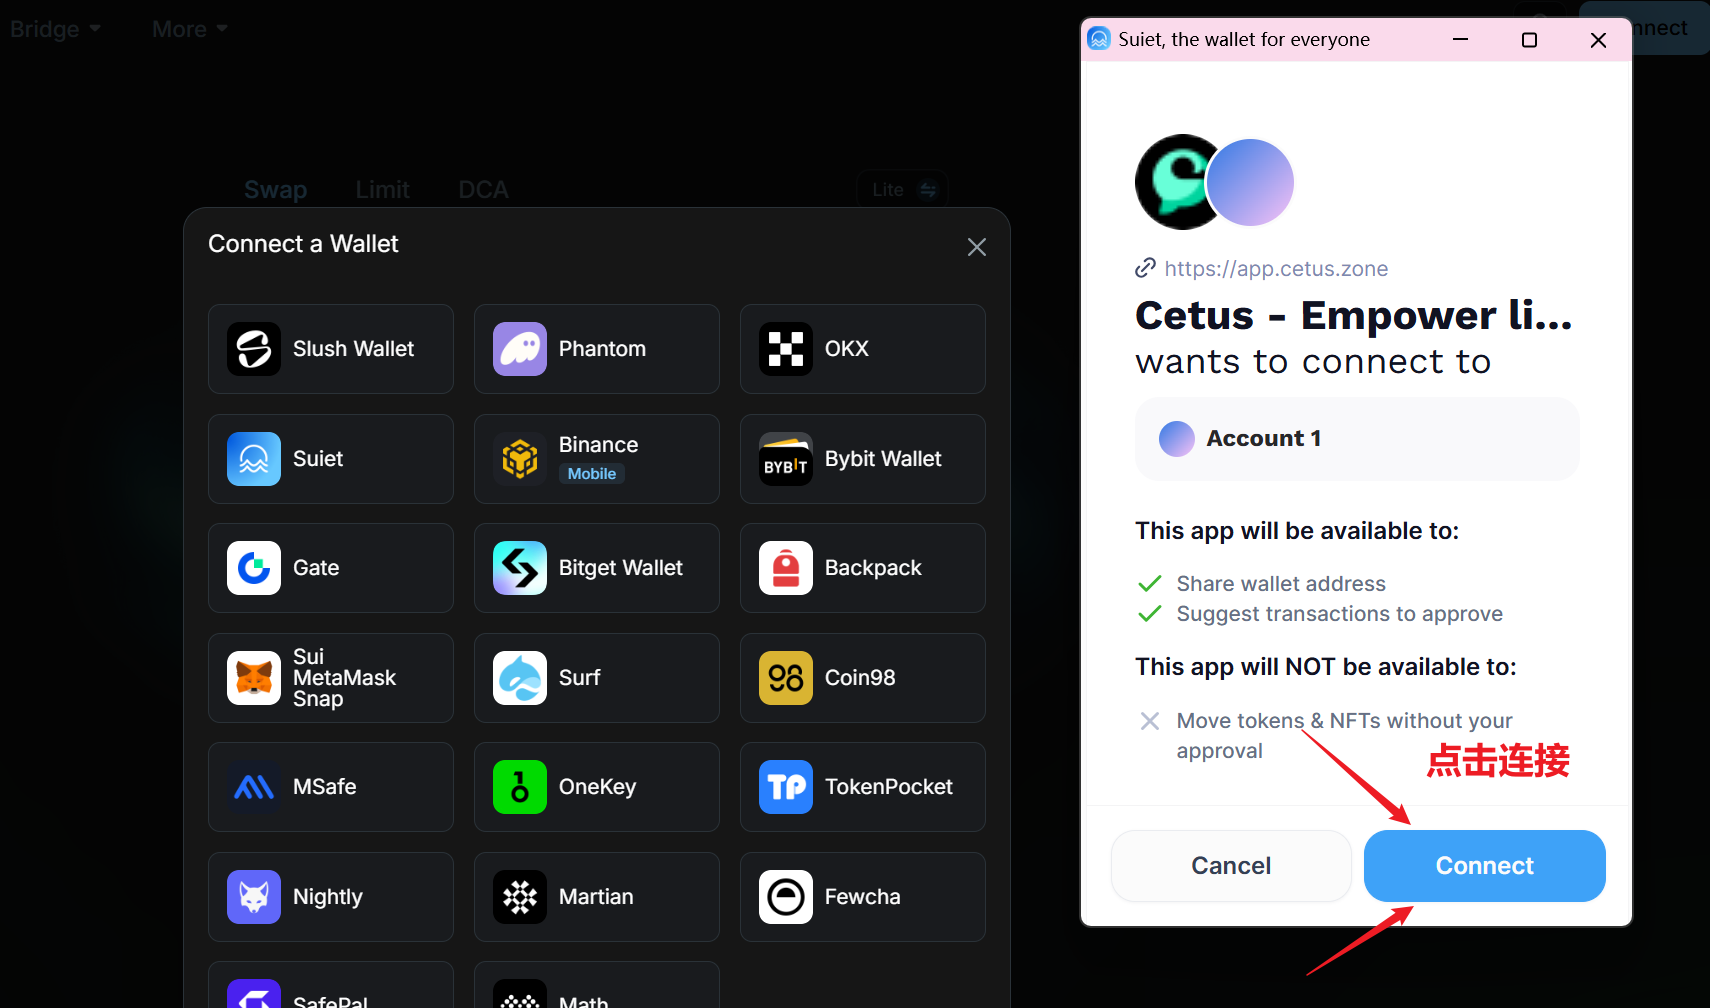The image size is (1710, 1008).
Task: Open the DCA tab
Action: (x=483, y=189)
